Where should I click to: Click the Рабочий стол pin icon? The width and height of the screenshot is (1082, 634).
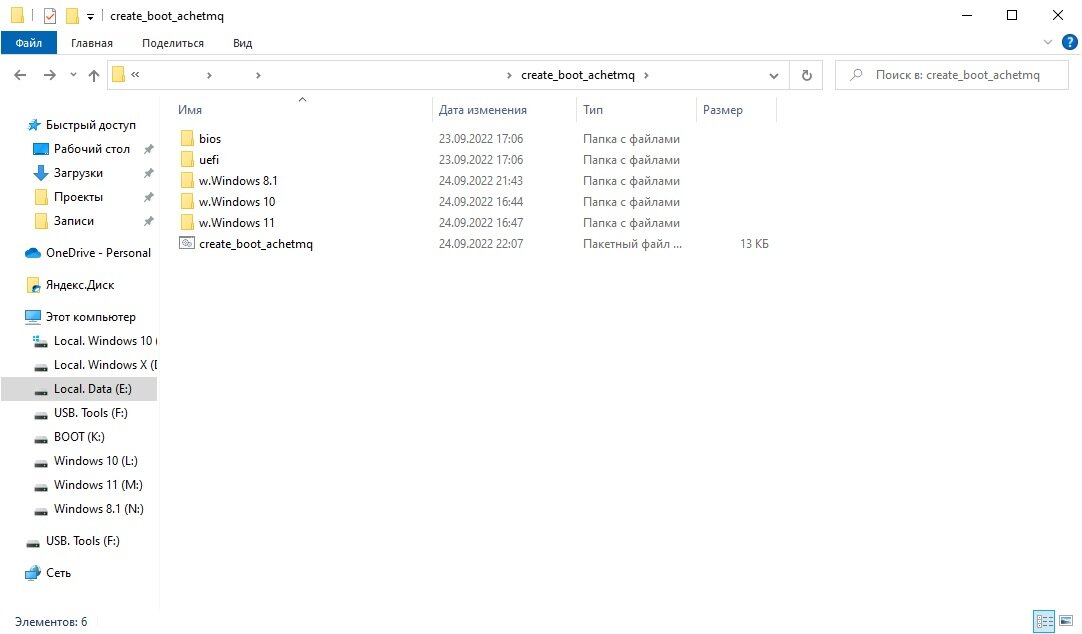tap(148, 149)
